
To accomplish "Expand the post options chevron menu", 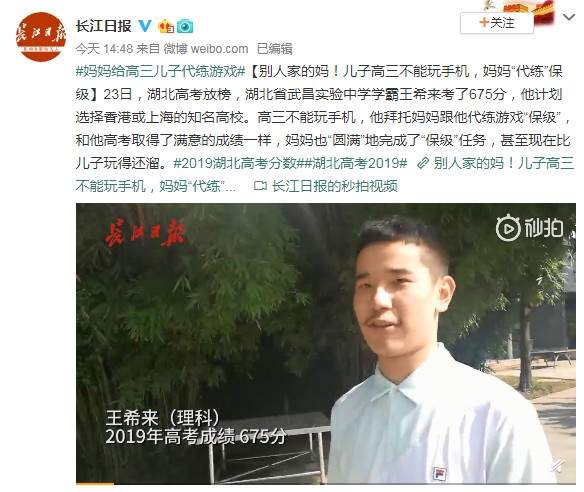I will tap(568, 18).
